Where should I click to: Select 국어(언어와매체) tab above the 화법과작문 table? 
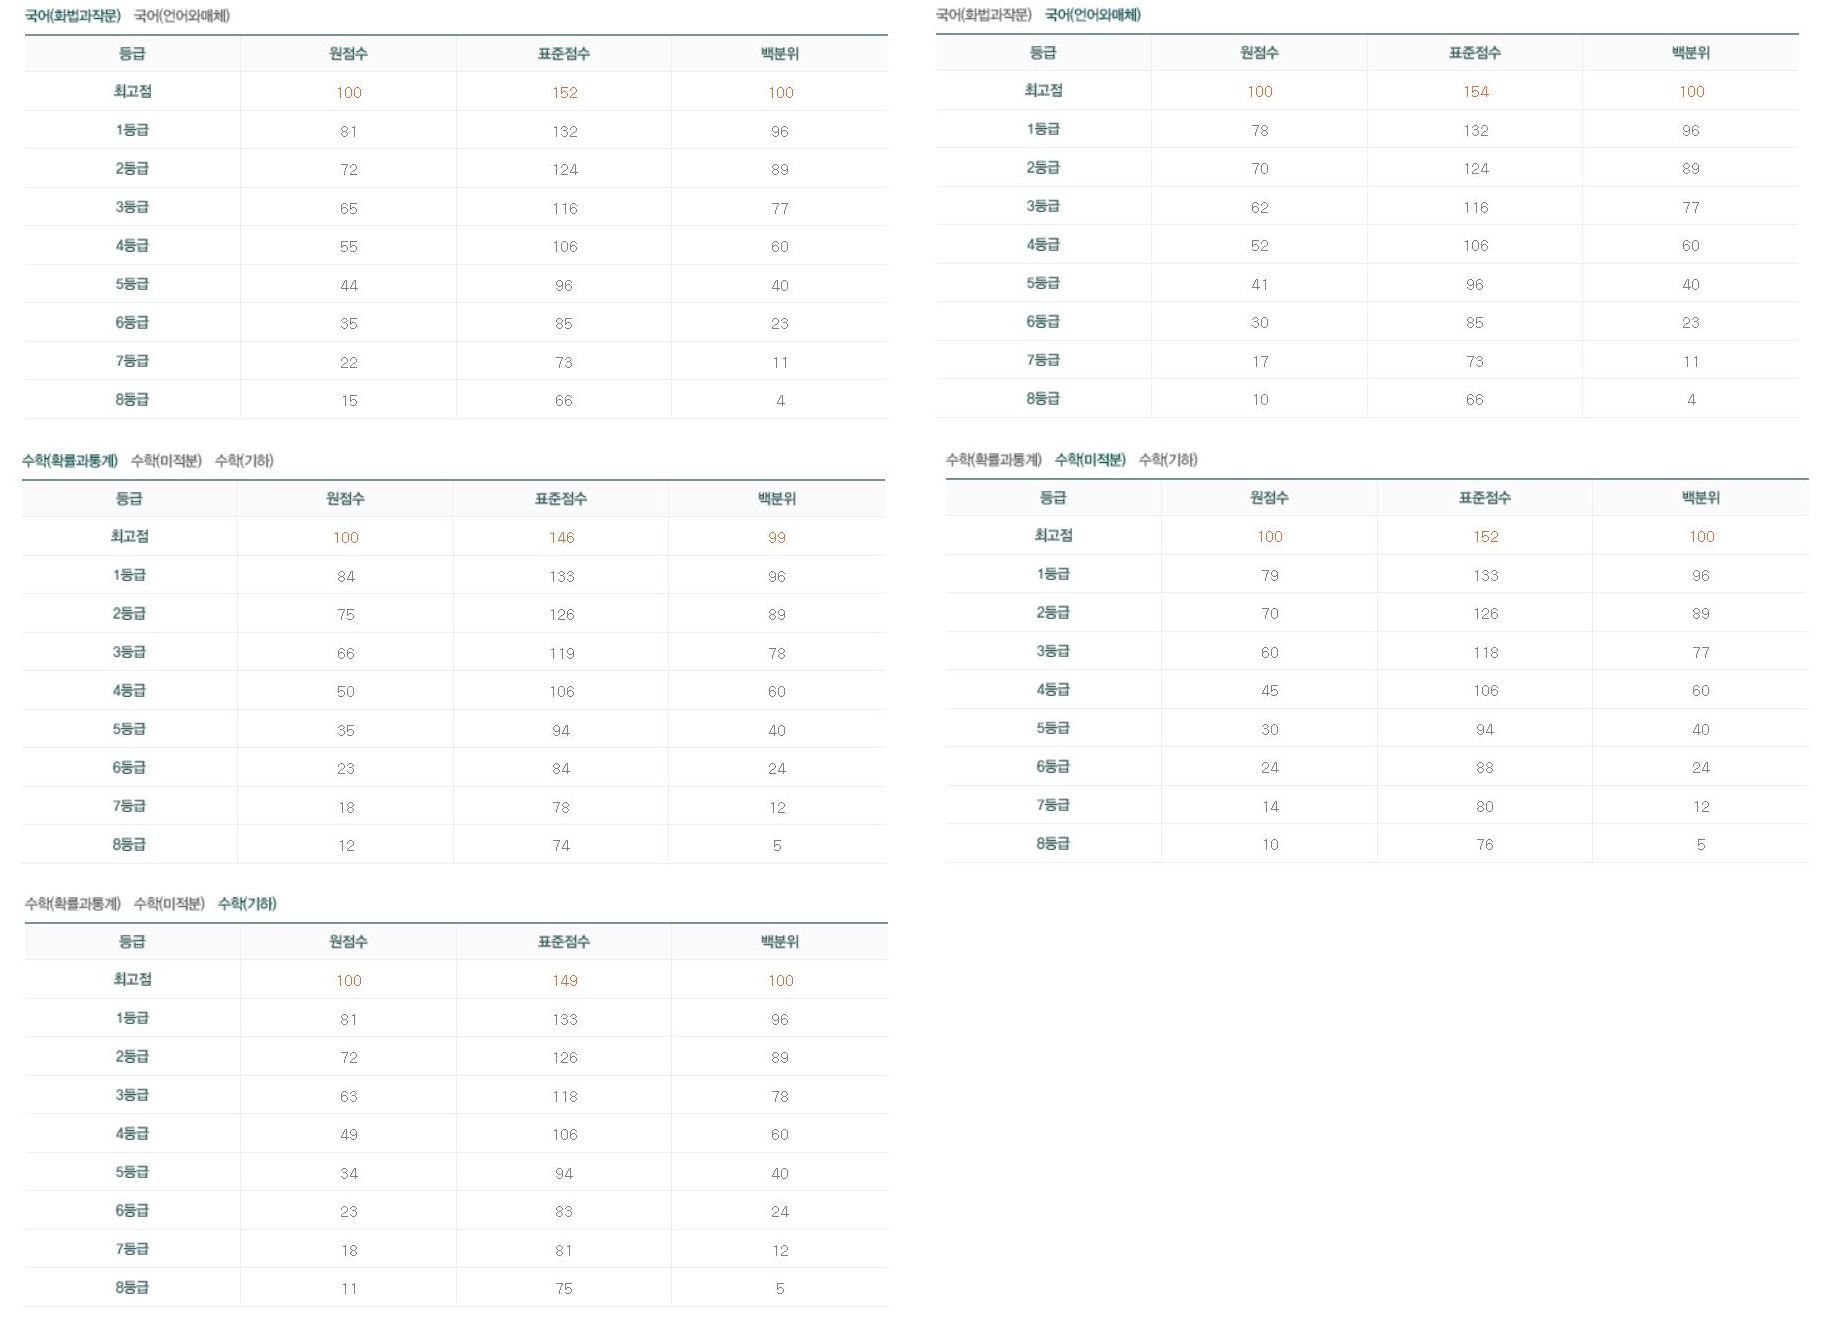coord(182,16)
